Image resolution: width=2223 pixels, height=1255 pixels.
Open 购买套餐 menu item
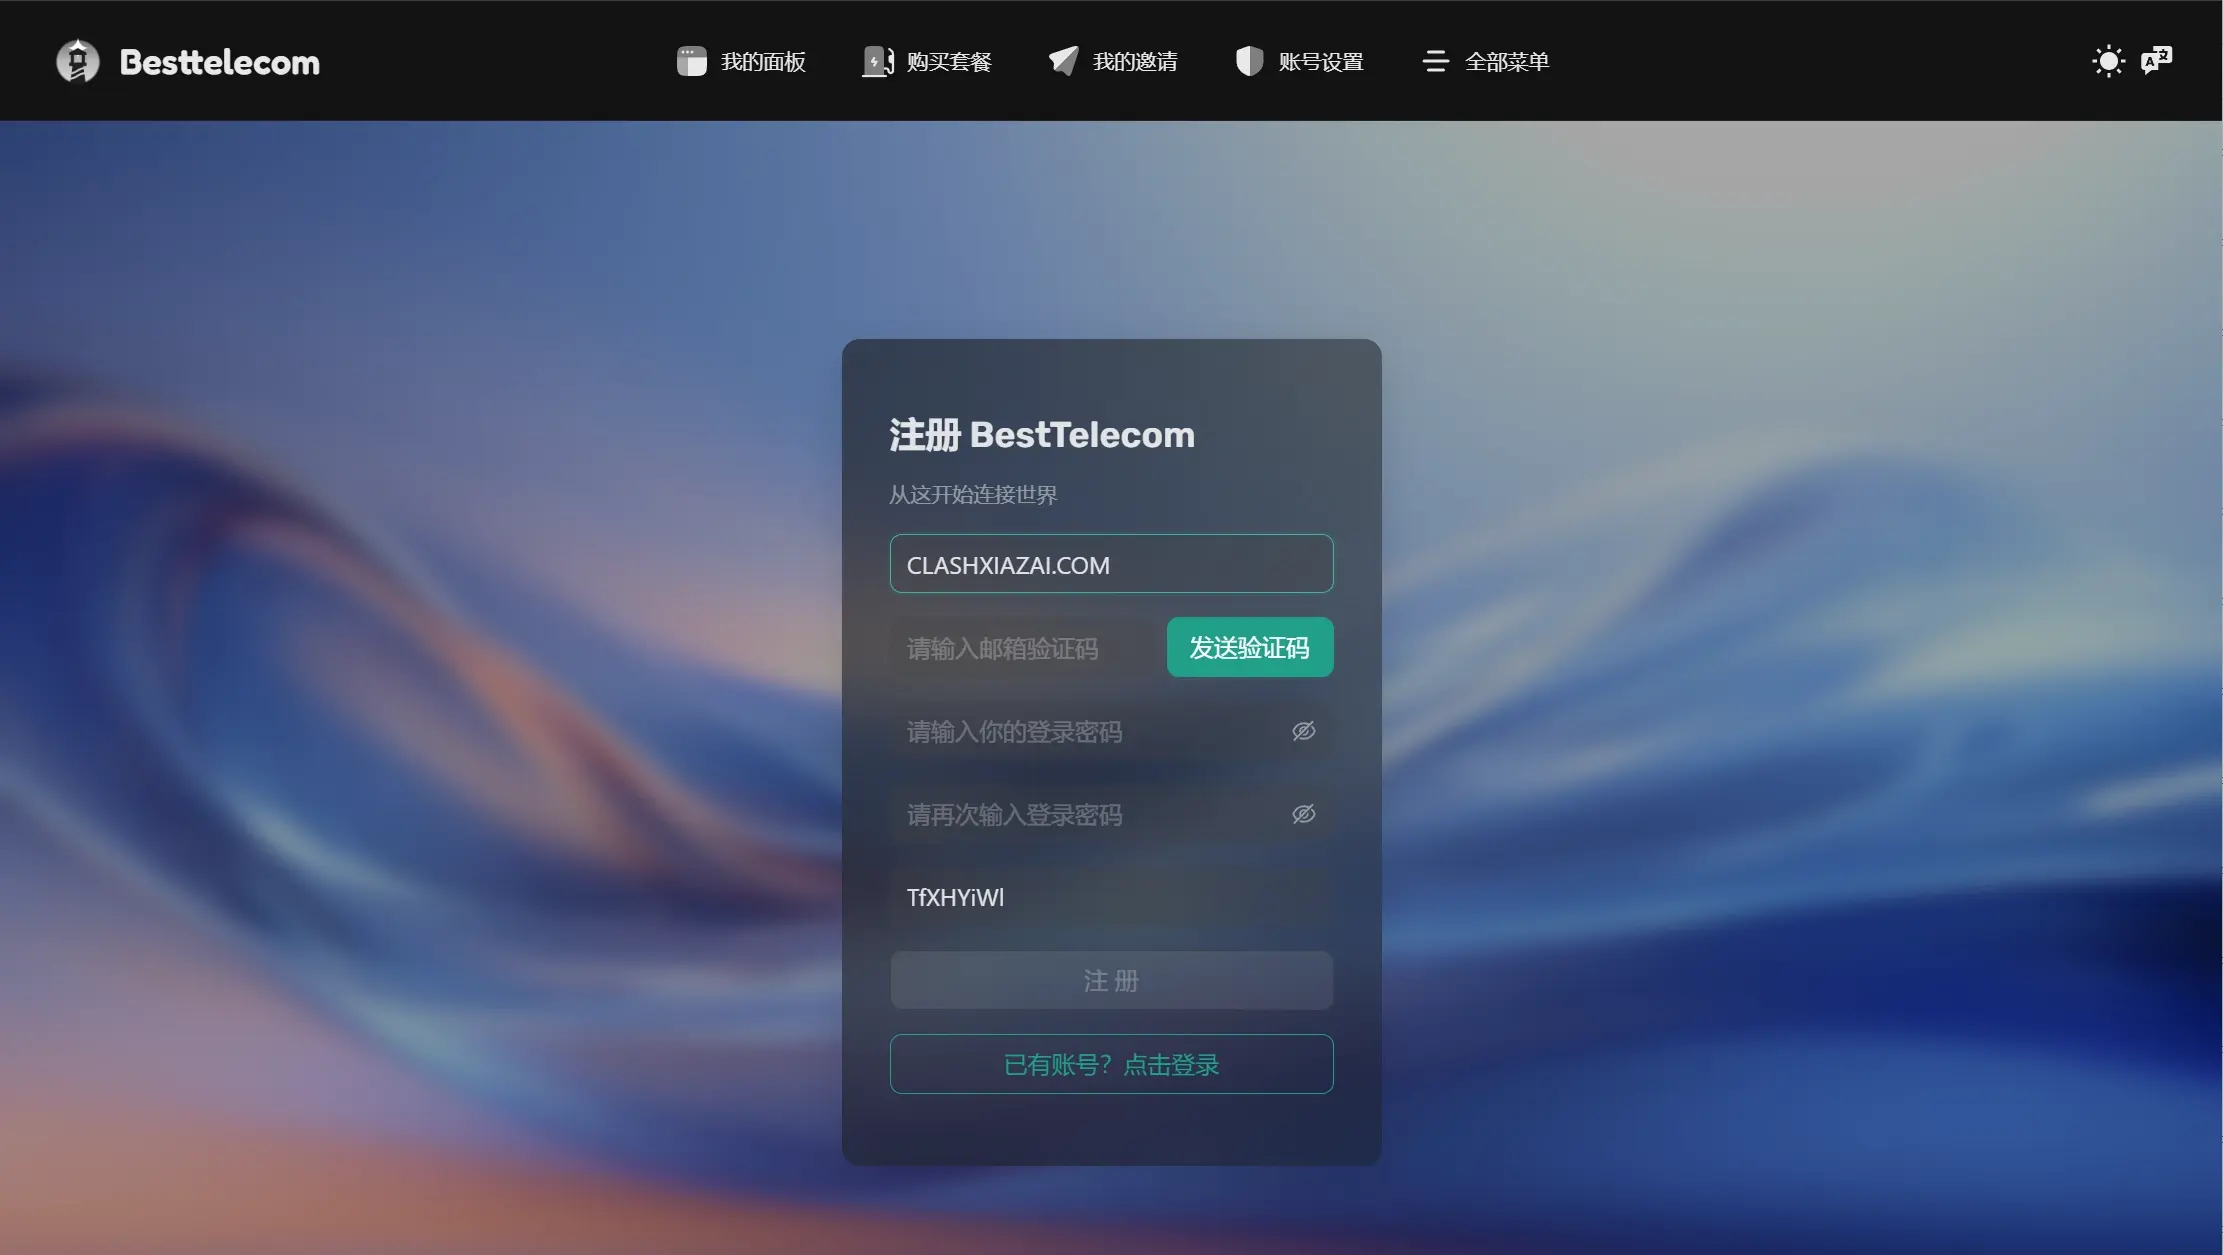949,61
